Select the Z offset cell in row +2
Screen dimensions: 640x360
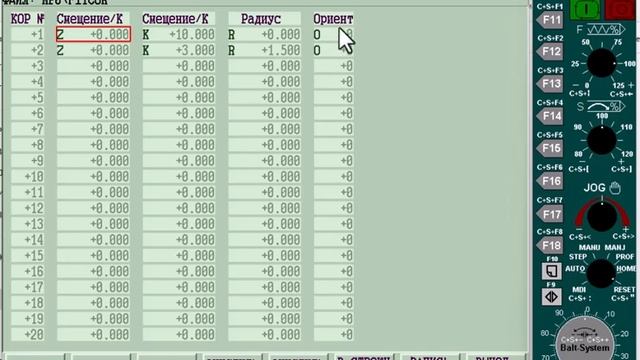click(x=93, y=50)
